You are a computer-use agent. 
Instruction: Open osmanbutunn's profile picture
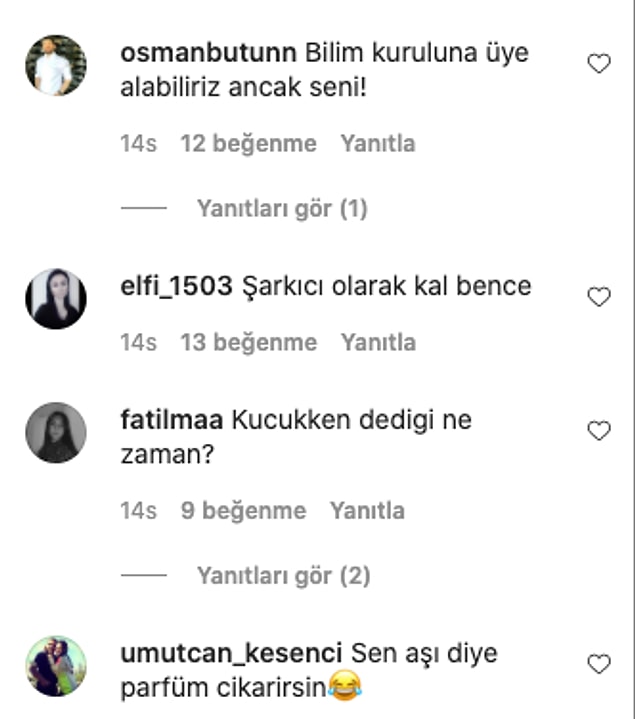point(56,65)
